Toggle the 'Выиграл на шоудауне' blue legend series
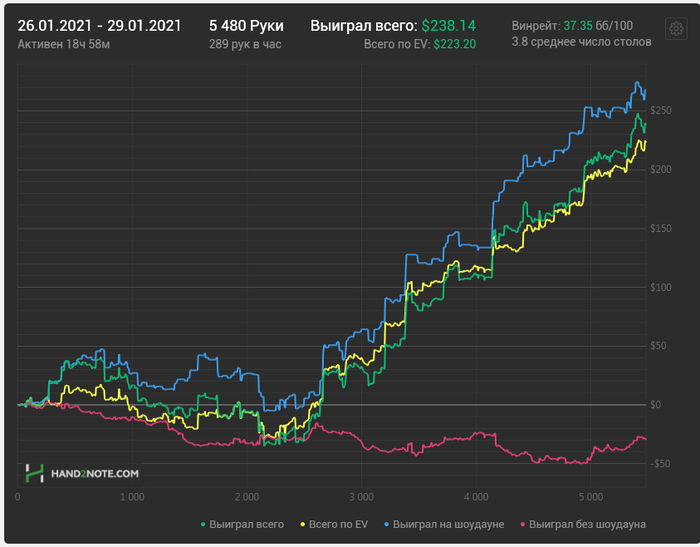Image resolution: width=700 pixels, height=547 pixels. click(x=444, y=524)
